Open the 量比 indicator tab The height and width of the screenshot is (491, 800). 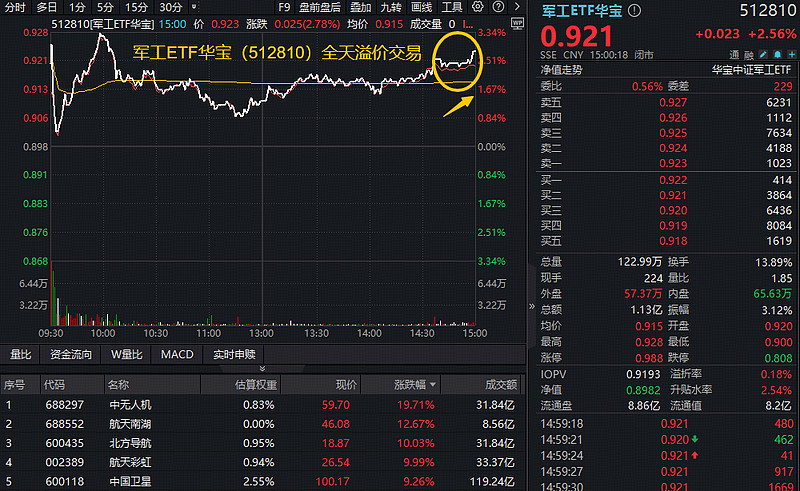21,354
